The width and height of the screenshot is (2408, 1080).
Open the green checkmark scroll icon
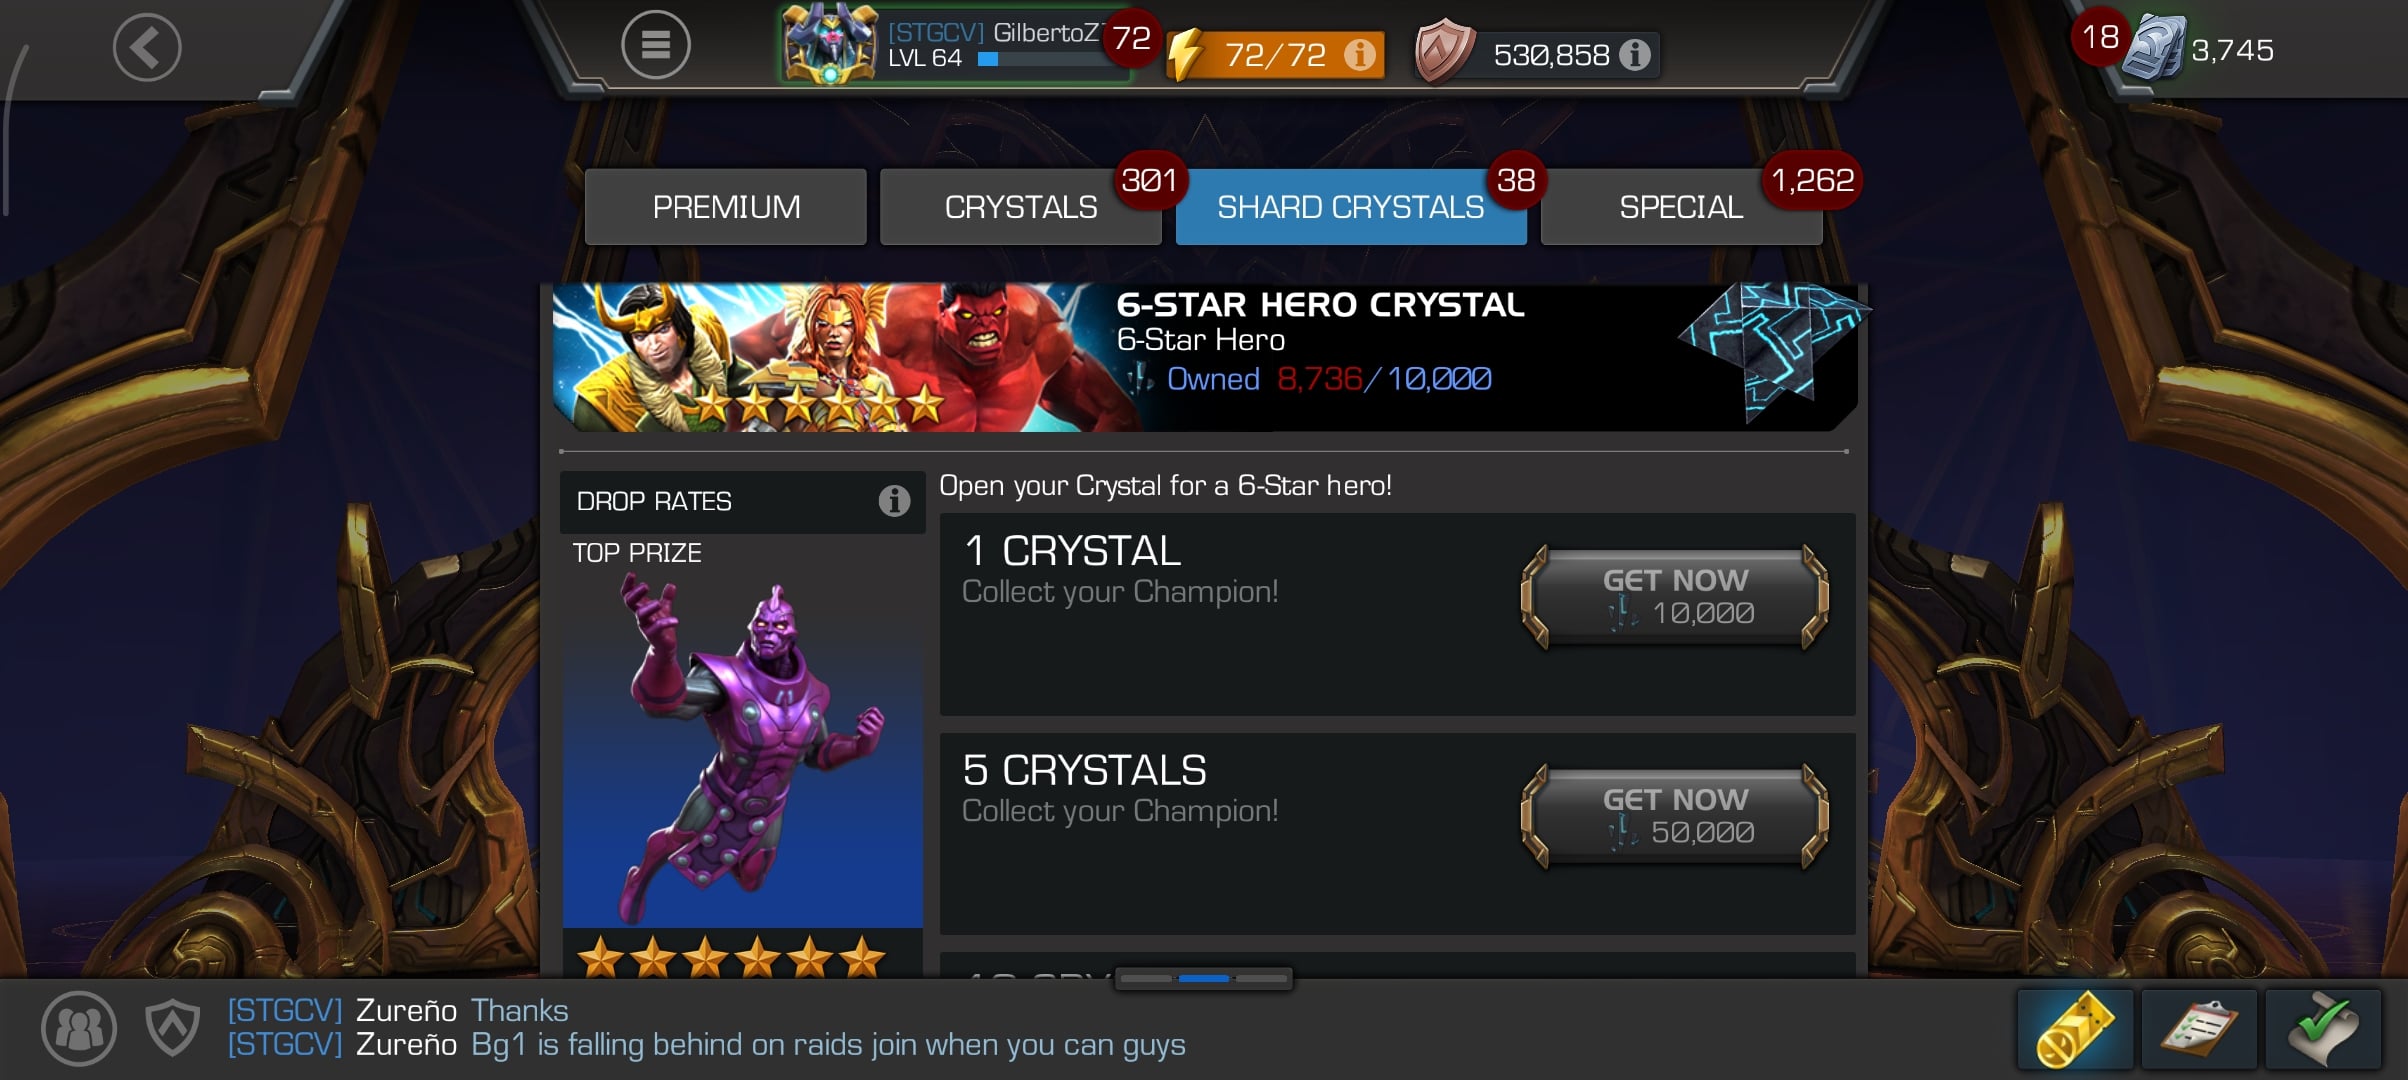coord(2323,1029)
